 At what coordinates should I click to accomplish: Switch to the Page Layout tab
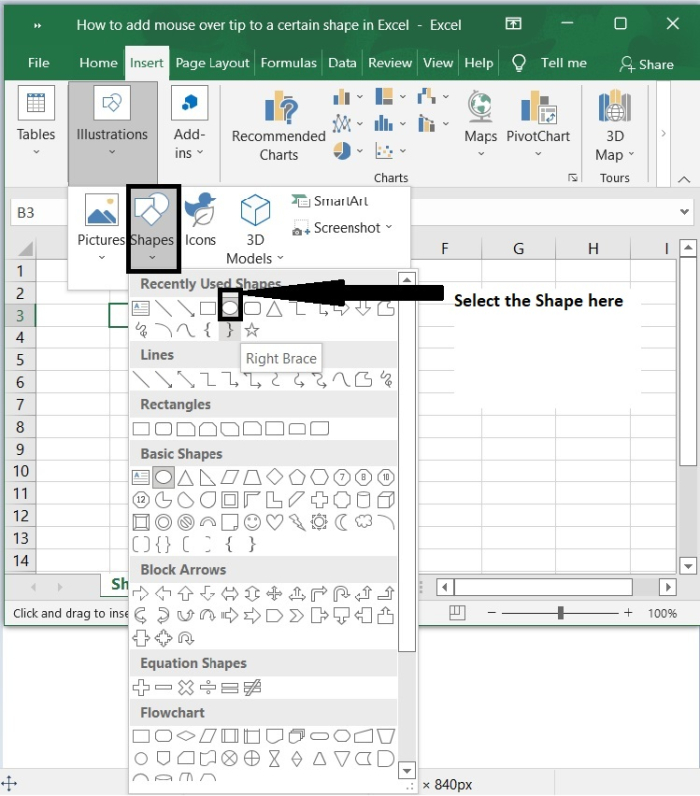tap(212, 63)
